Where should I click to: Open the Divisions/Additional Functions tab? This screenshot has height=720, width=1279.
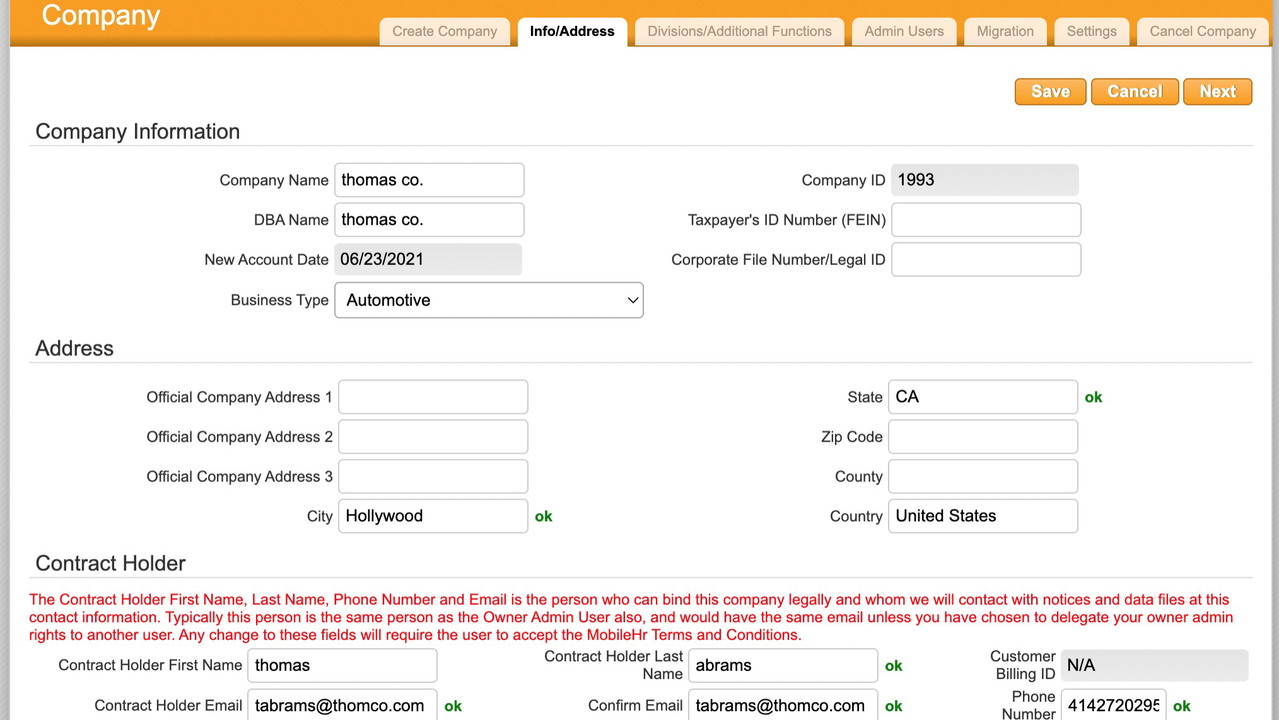739,31
